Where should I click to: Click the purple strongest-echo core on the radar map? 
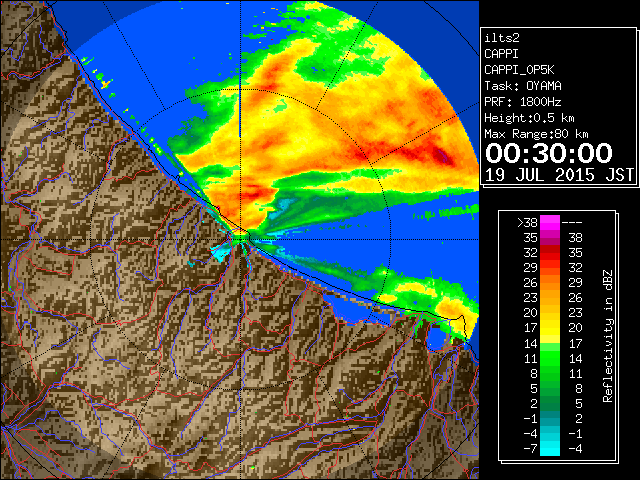click(442, 156)
